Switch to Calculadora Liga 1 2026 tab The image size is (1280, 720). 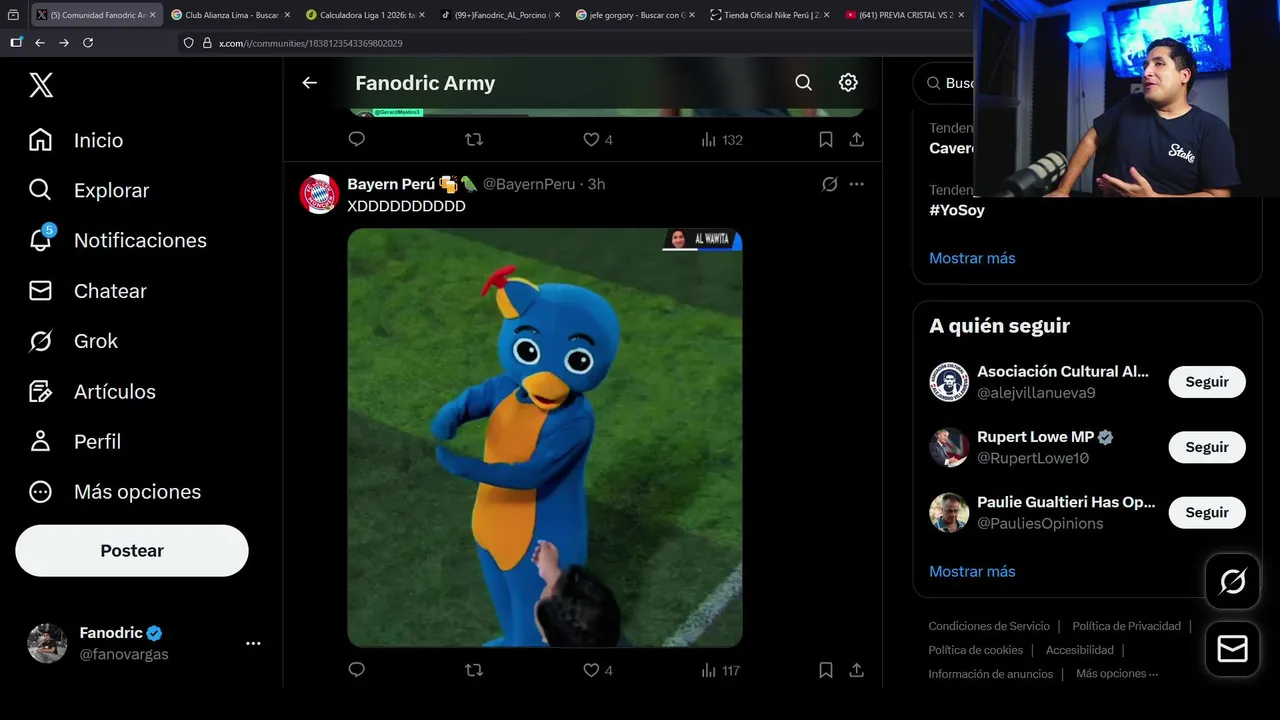coord(364,15)
